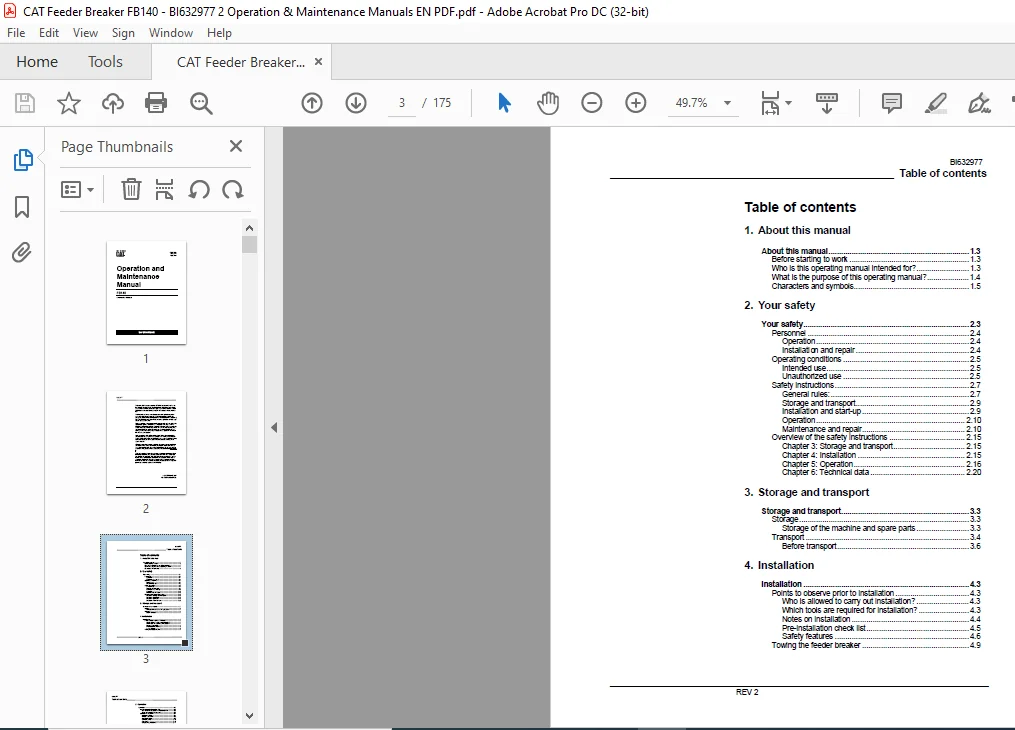Open the Sign menu
The image size is (1015, 730).
pos(123,33)
